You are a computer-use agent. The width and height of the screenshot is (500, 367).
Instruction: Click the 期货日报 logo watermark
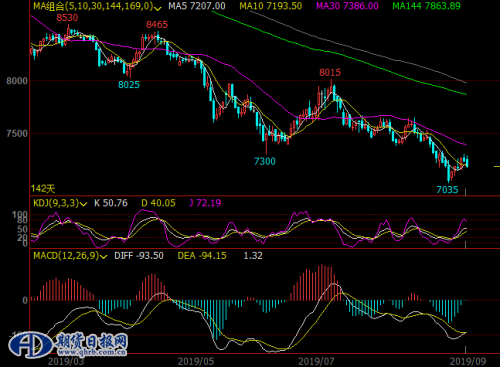[x=68, y=344]
